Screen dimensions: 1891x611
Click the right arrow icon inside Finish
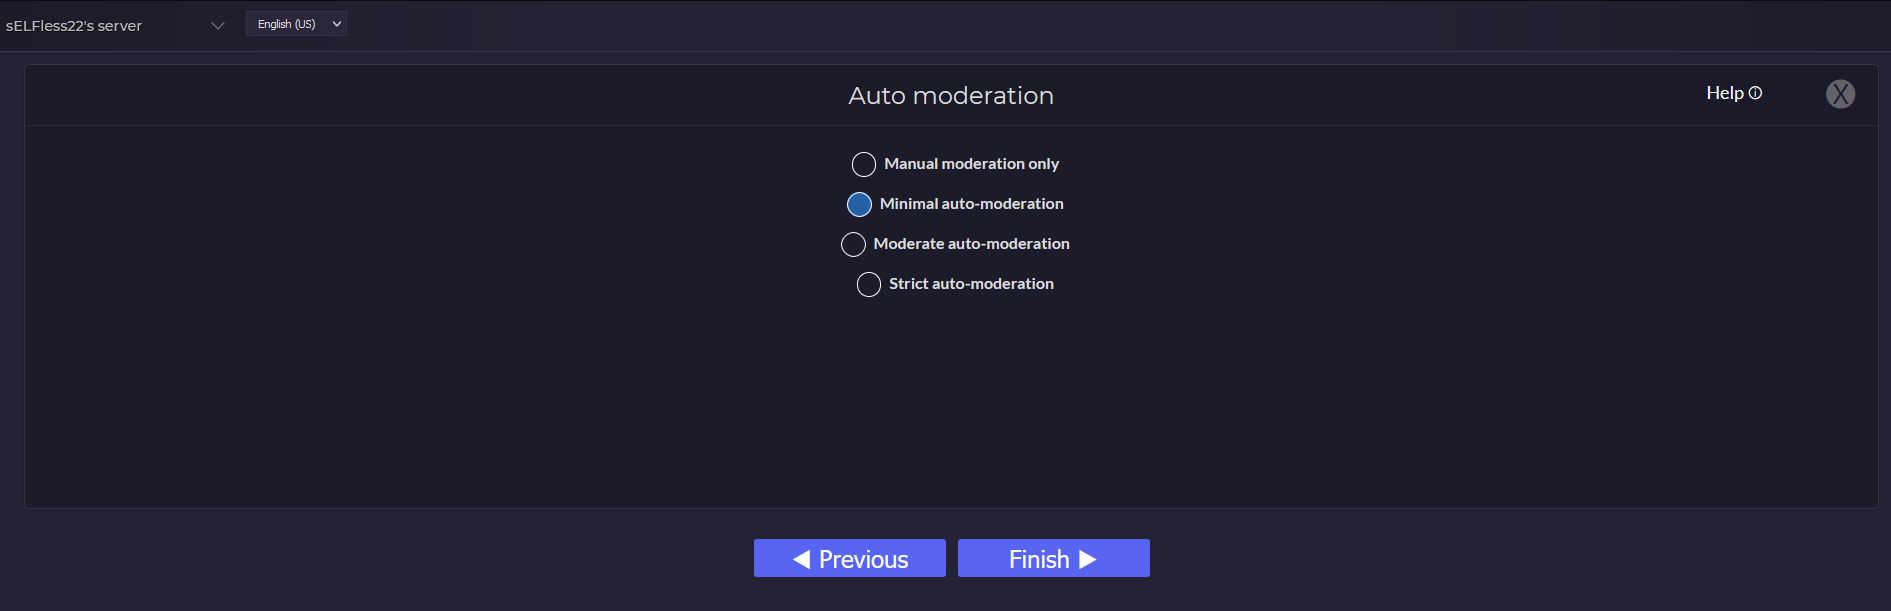(1089, 559)
